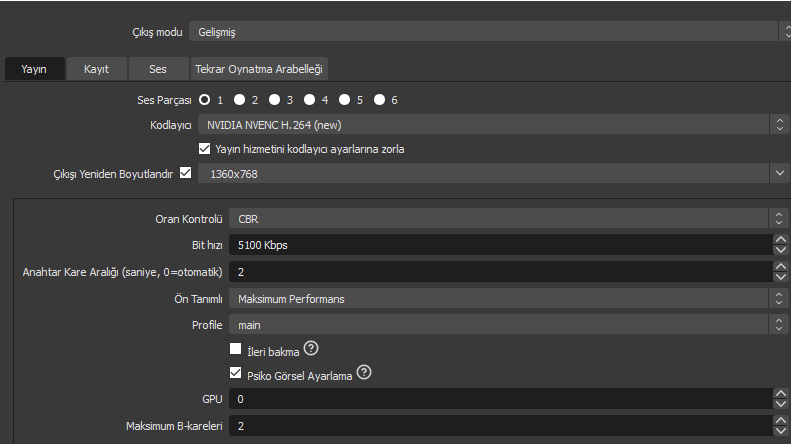The height and width of the screenshot is (444, 791).
Task: Decrease Bit hızı with down arrow
Action: tap(780, 250)
